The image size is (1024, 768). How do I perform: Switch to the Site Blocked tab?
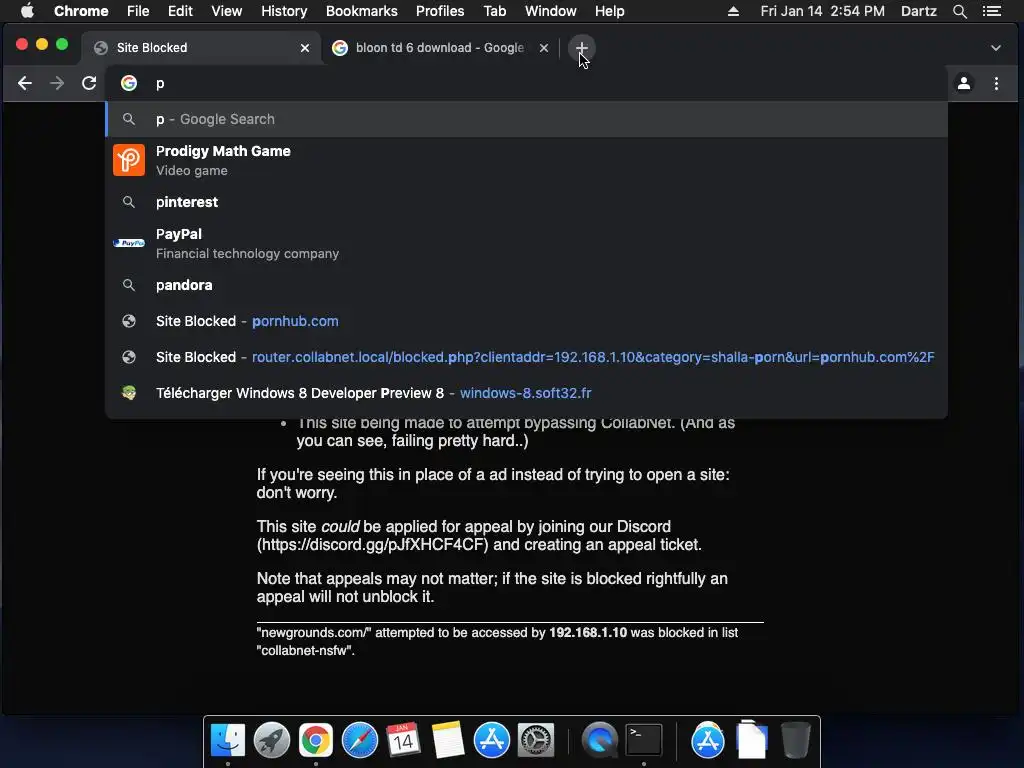[x=201, y=48]
